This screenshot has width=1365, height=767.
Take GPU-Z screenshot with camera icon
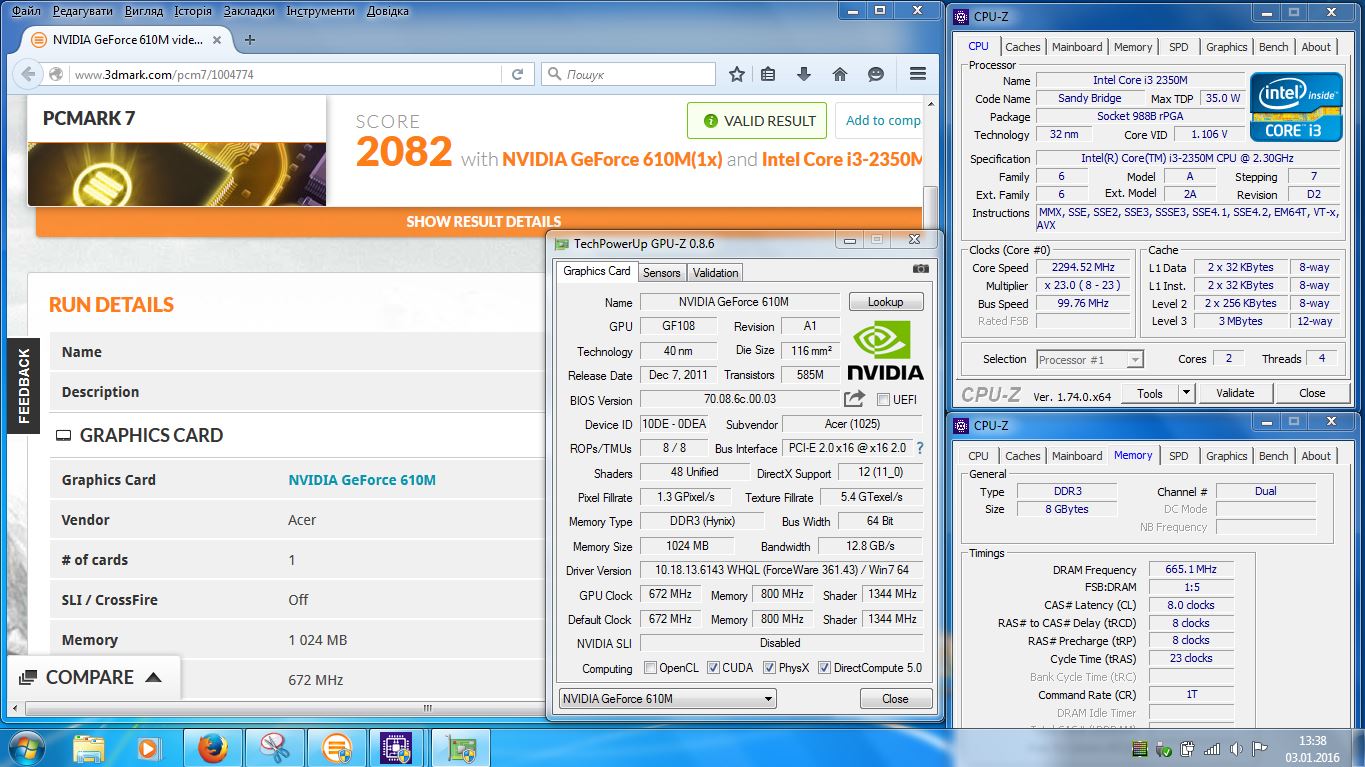pyautogui.click(x=920, y=269)
